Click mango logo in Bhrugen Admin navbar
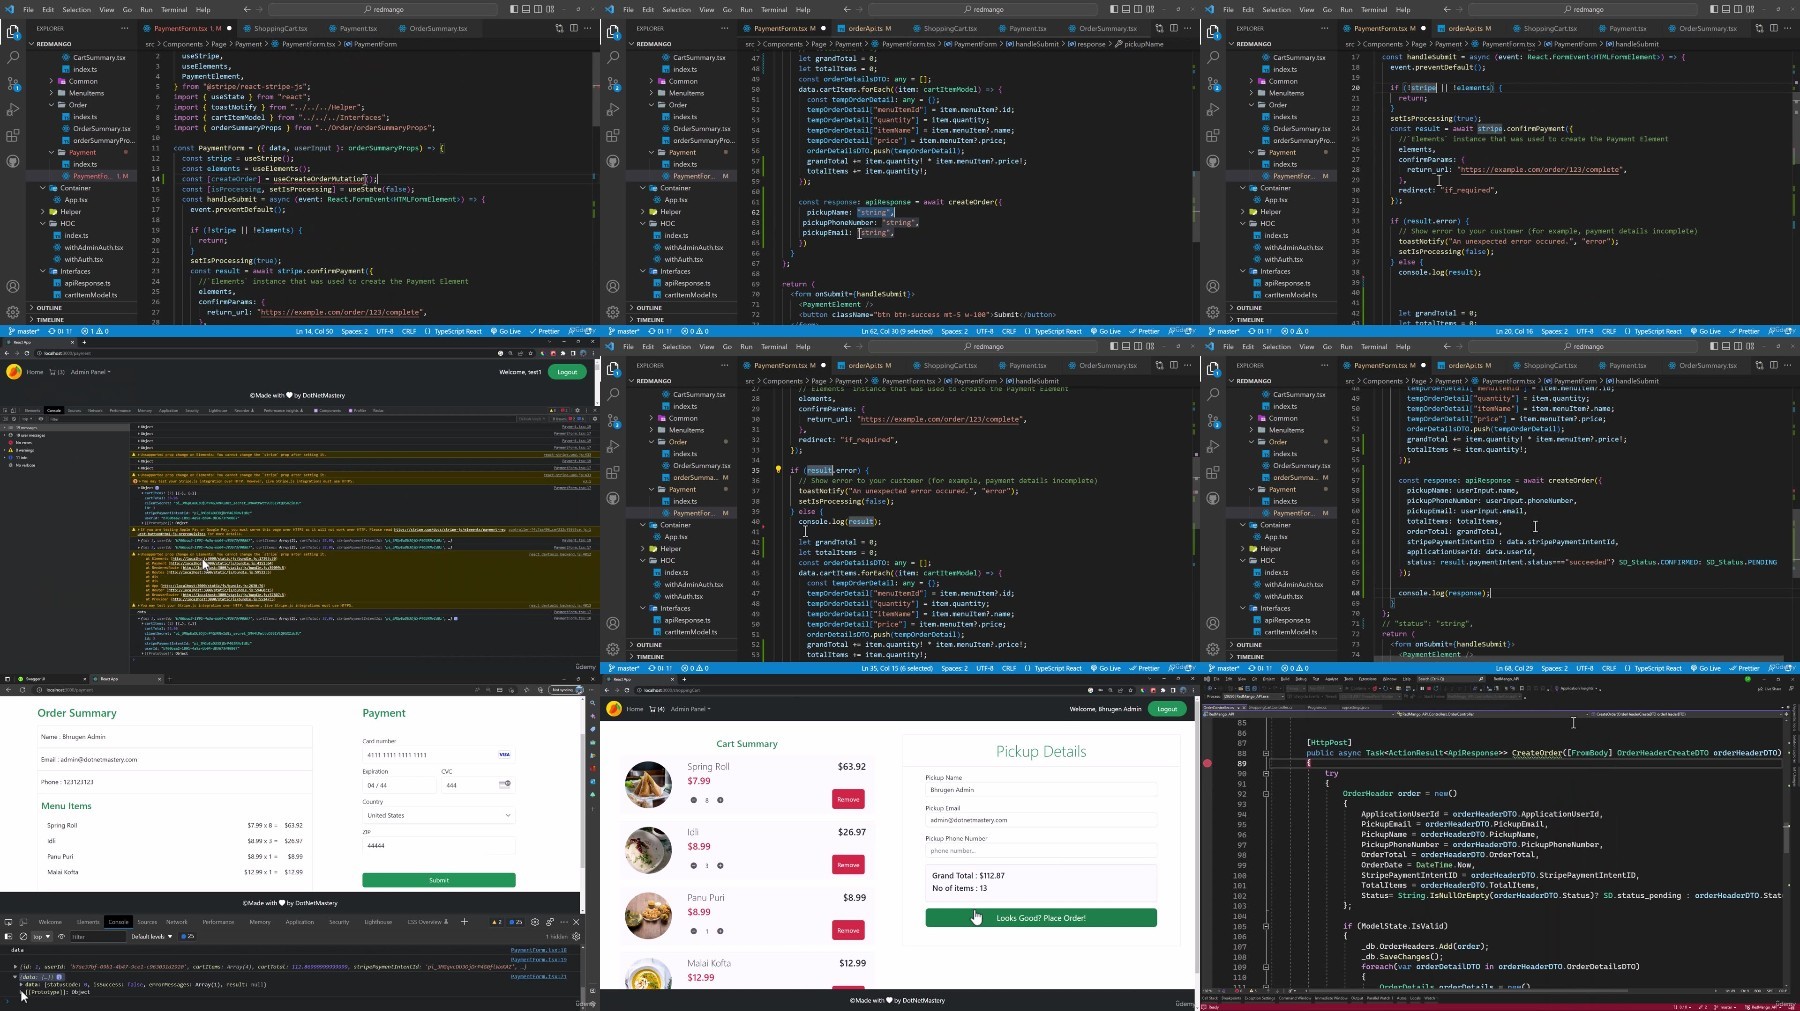Viewport: 1800px width, 1011px height. [614, 709]
